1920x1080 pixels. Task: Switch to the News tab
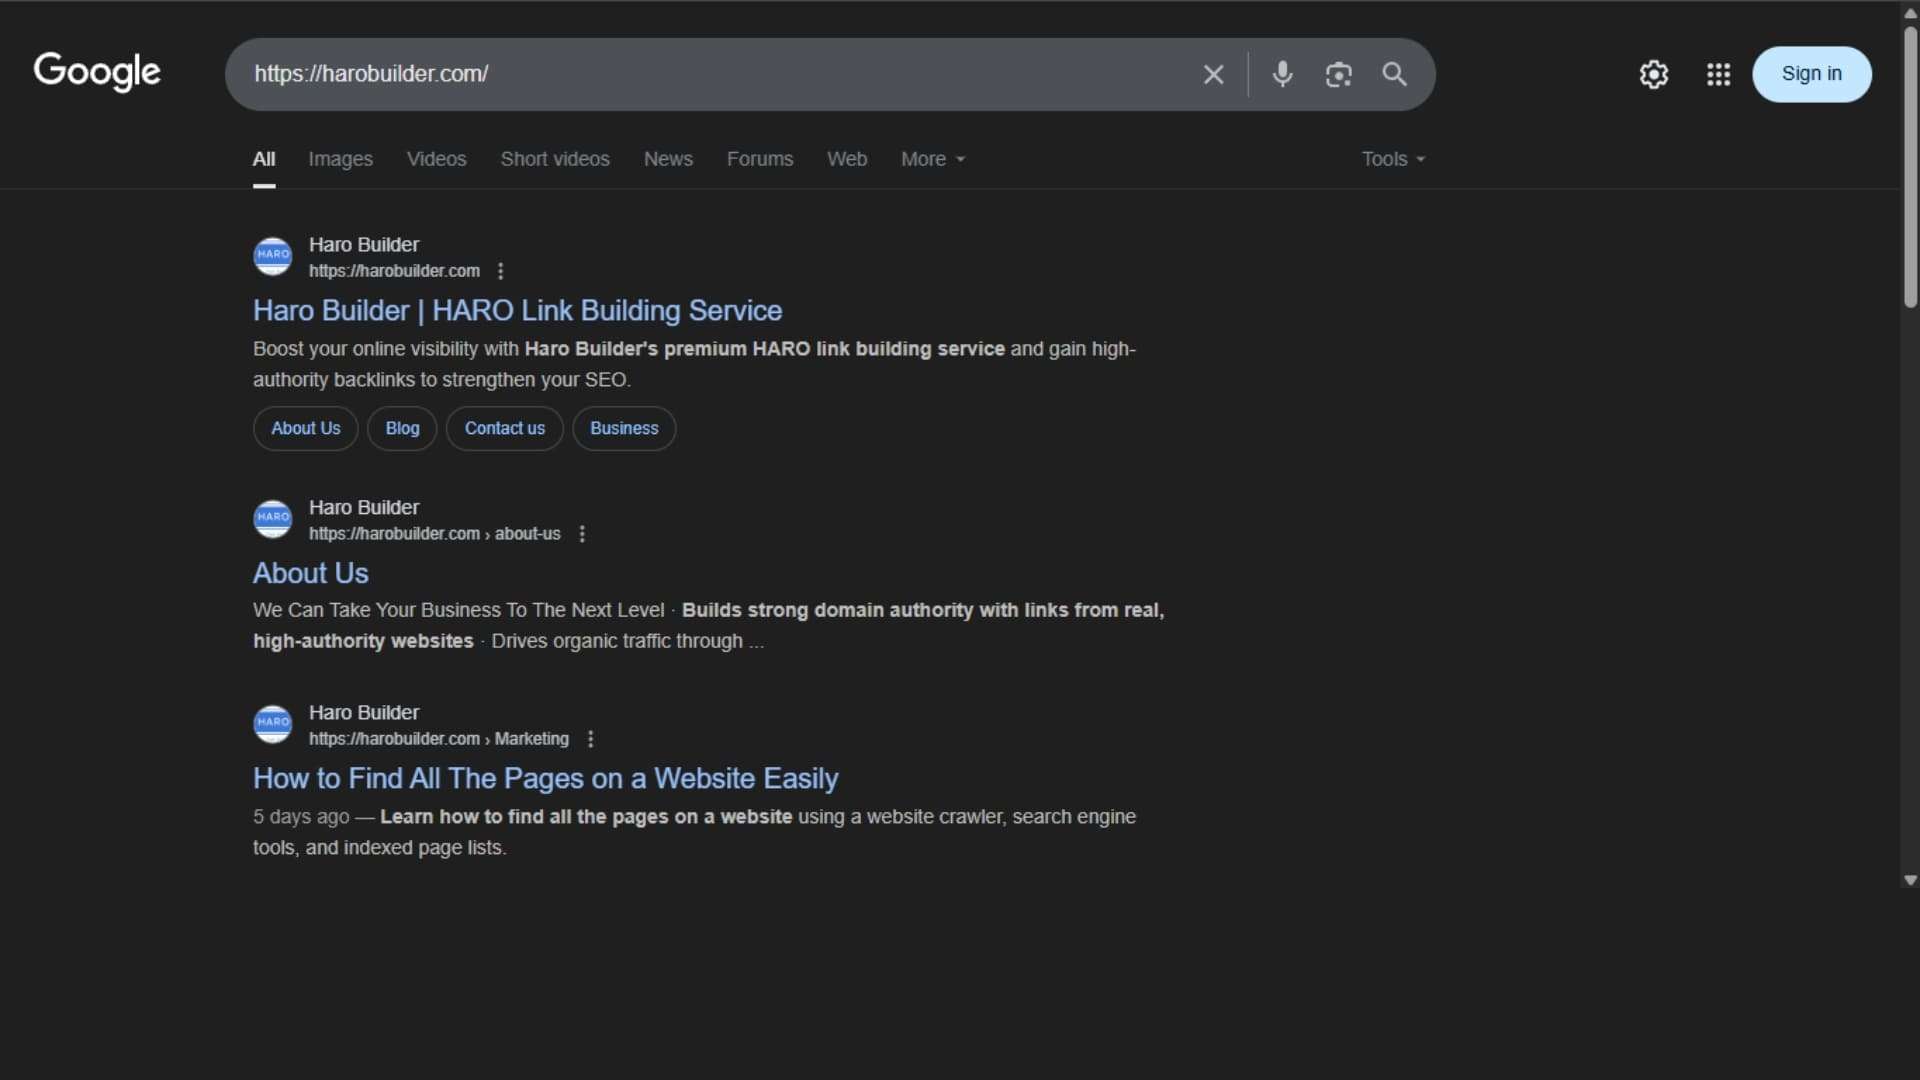(x=668, y=159)
